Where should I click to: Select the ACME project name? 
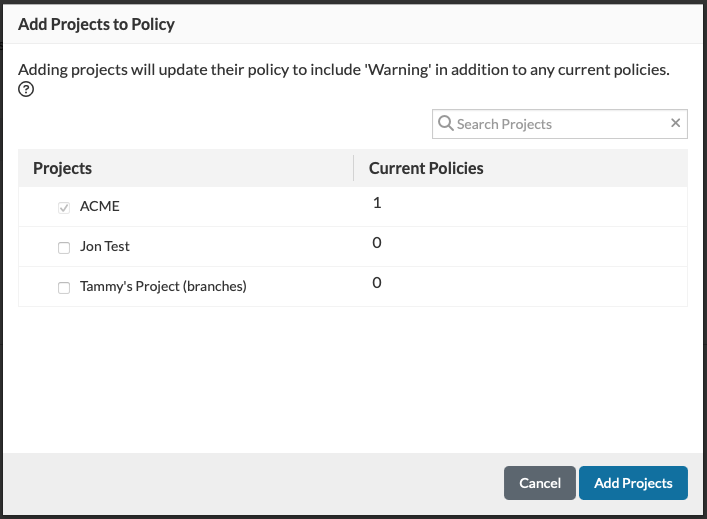coord(99,206)
